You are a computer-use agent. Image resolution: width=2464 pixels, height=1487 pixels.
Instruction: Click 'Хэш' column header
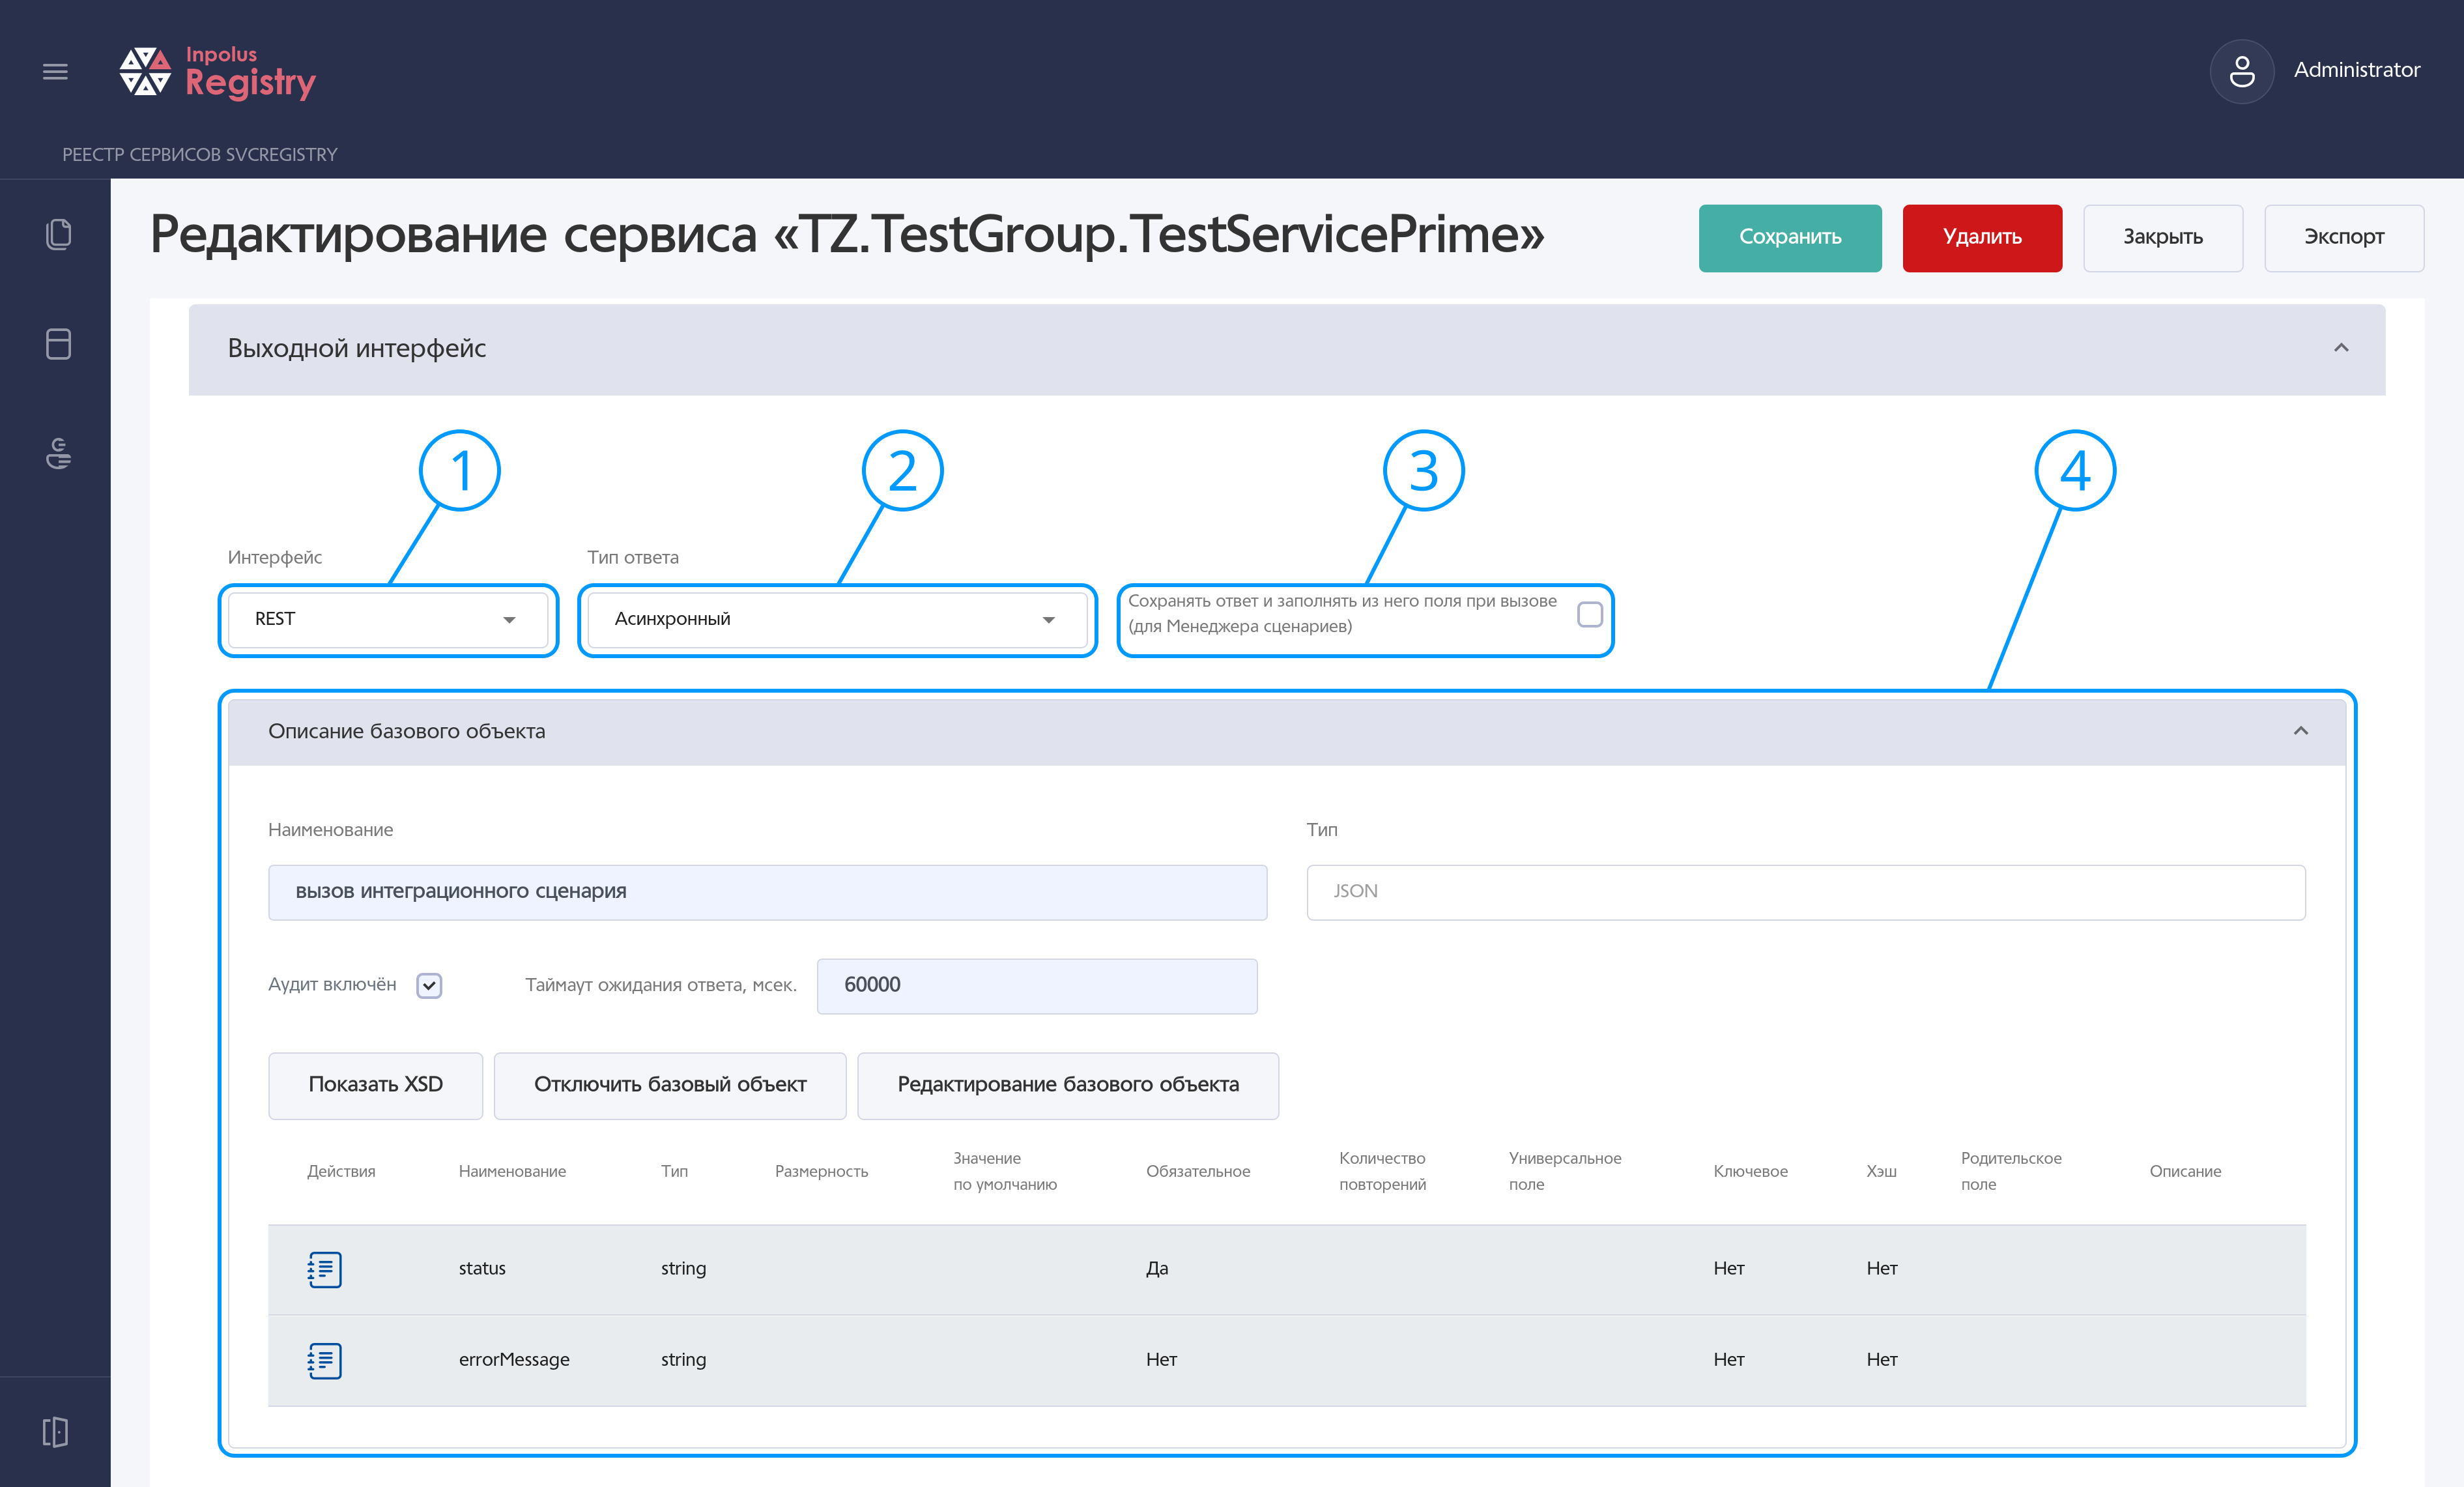point(1881,1171)
